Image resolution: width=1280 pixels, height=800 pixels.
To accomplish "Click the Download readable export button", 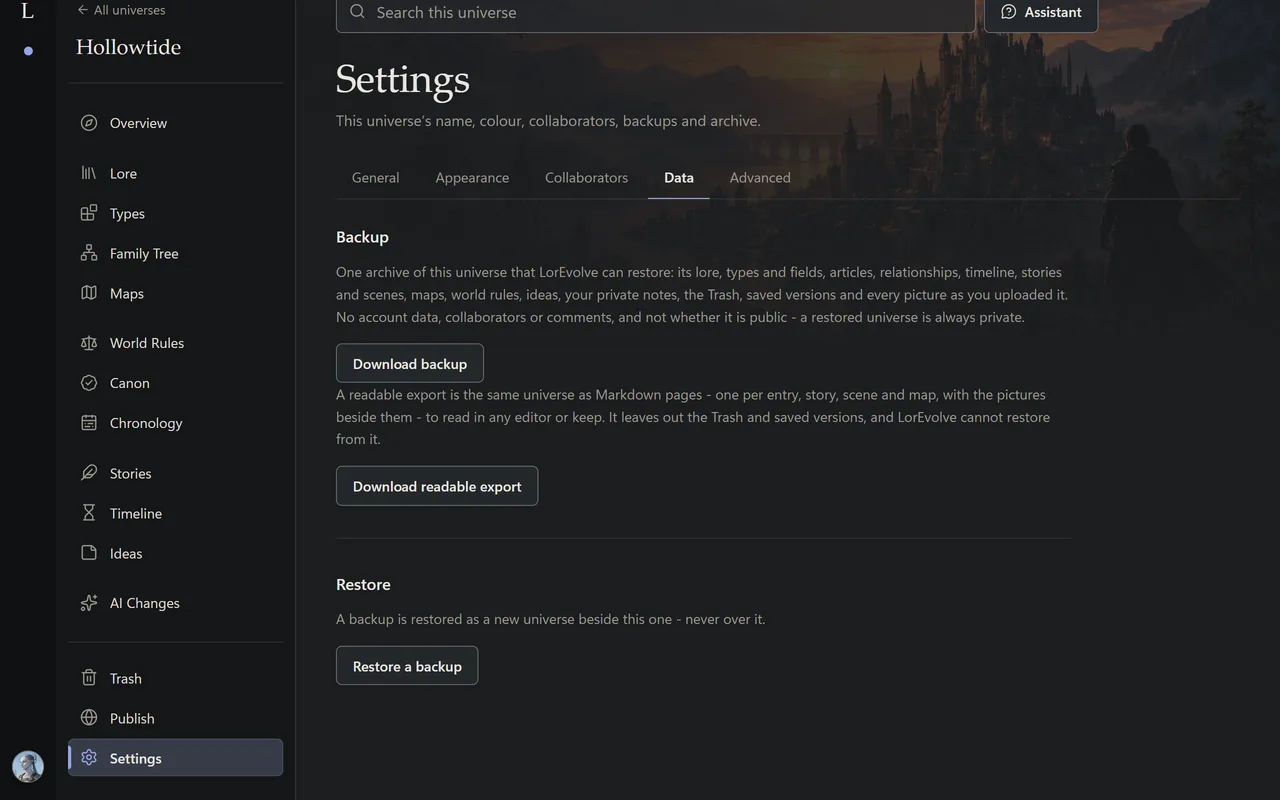I will [437, 486].
